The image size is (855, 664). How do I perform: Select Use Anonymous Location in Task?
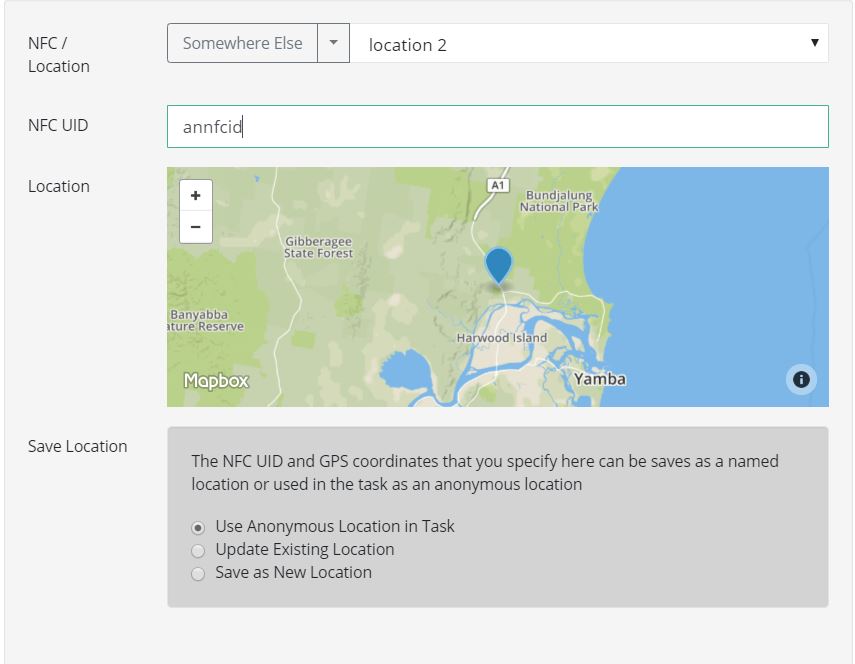tap(198, 527)
